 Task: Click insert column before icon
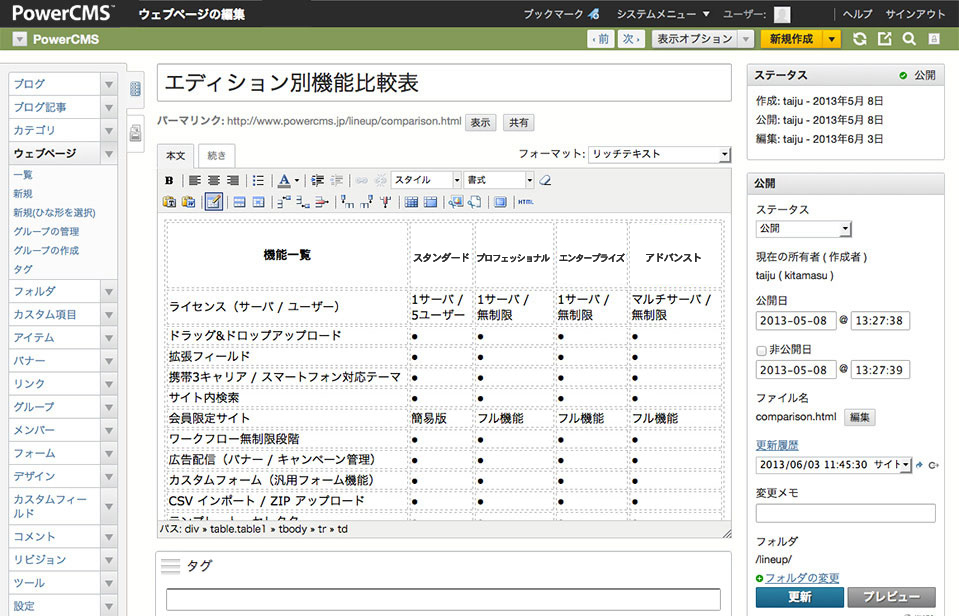(x=347, y=202)
